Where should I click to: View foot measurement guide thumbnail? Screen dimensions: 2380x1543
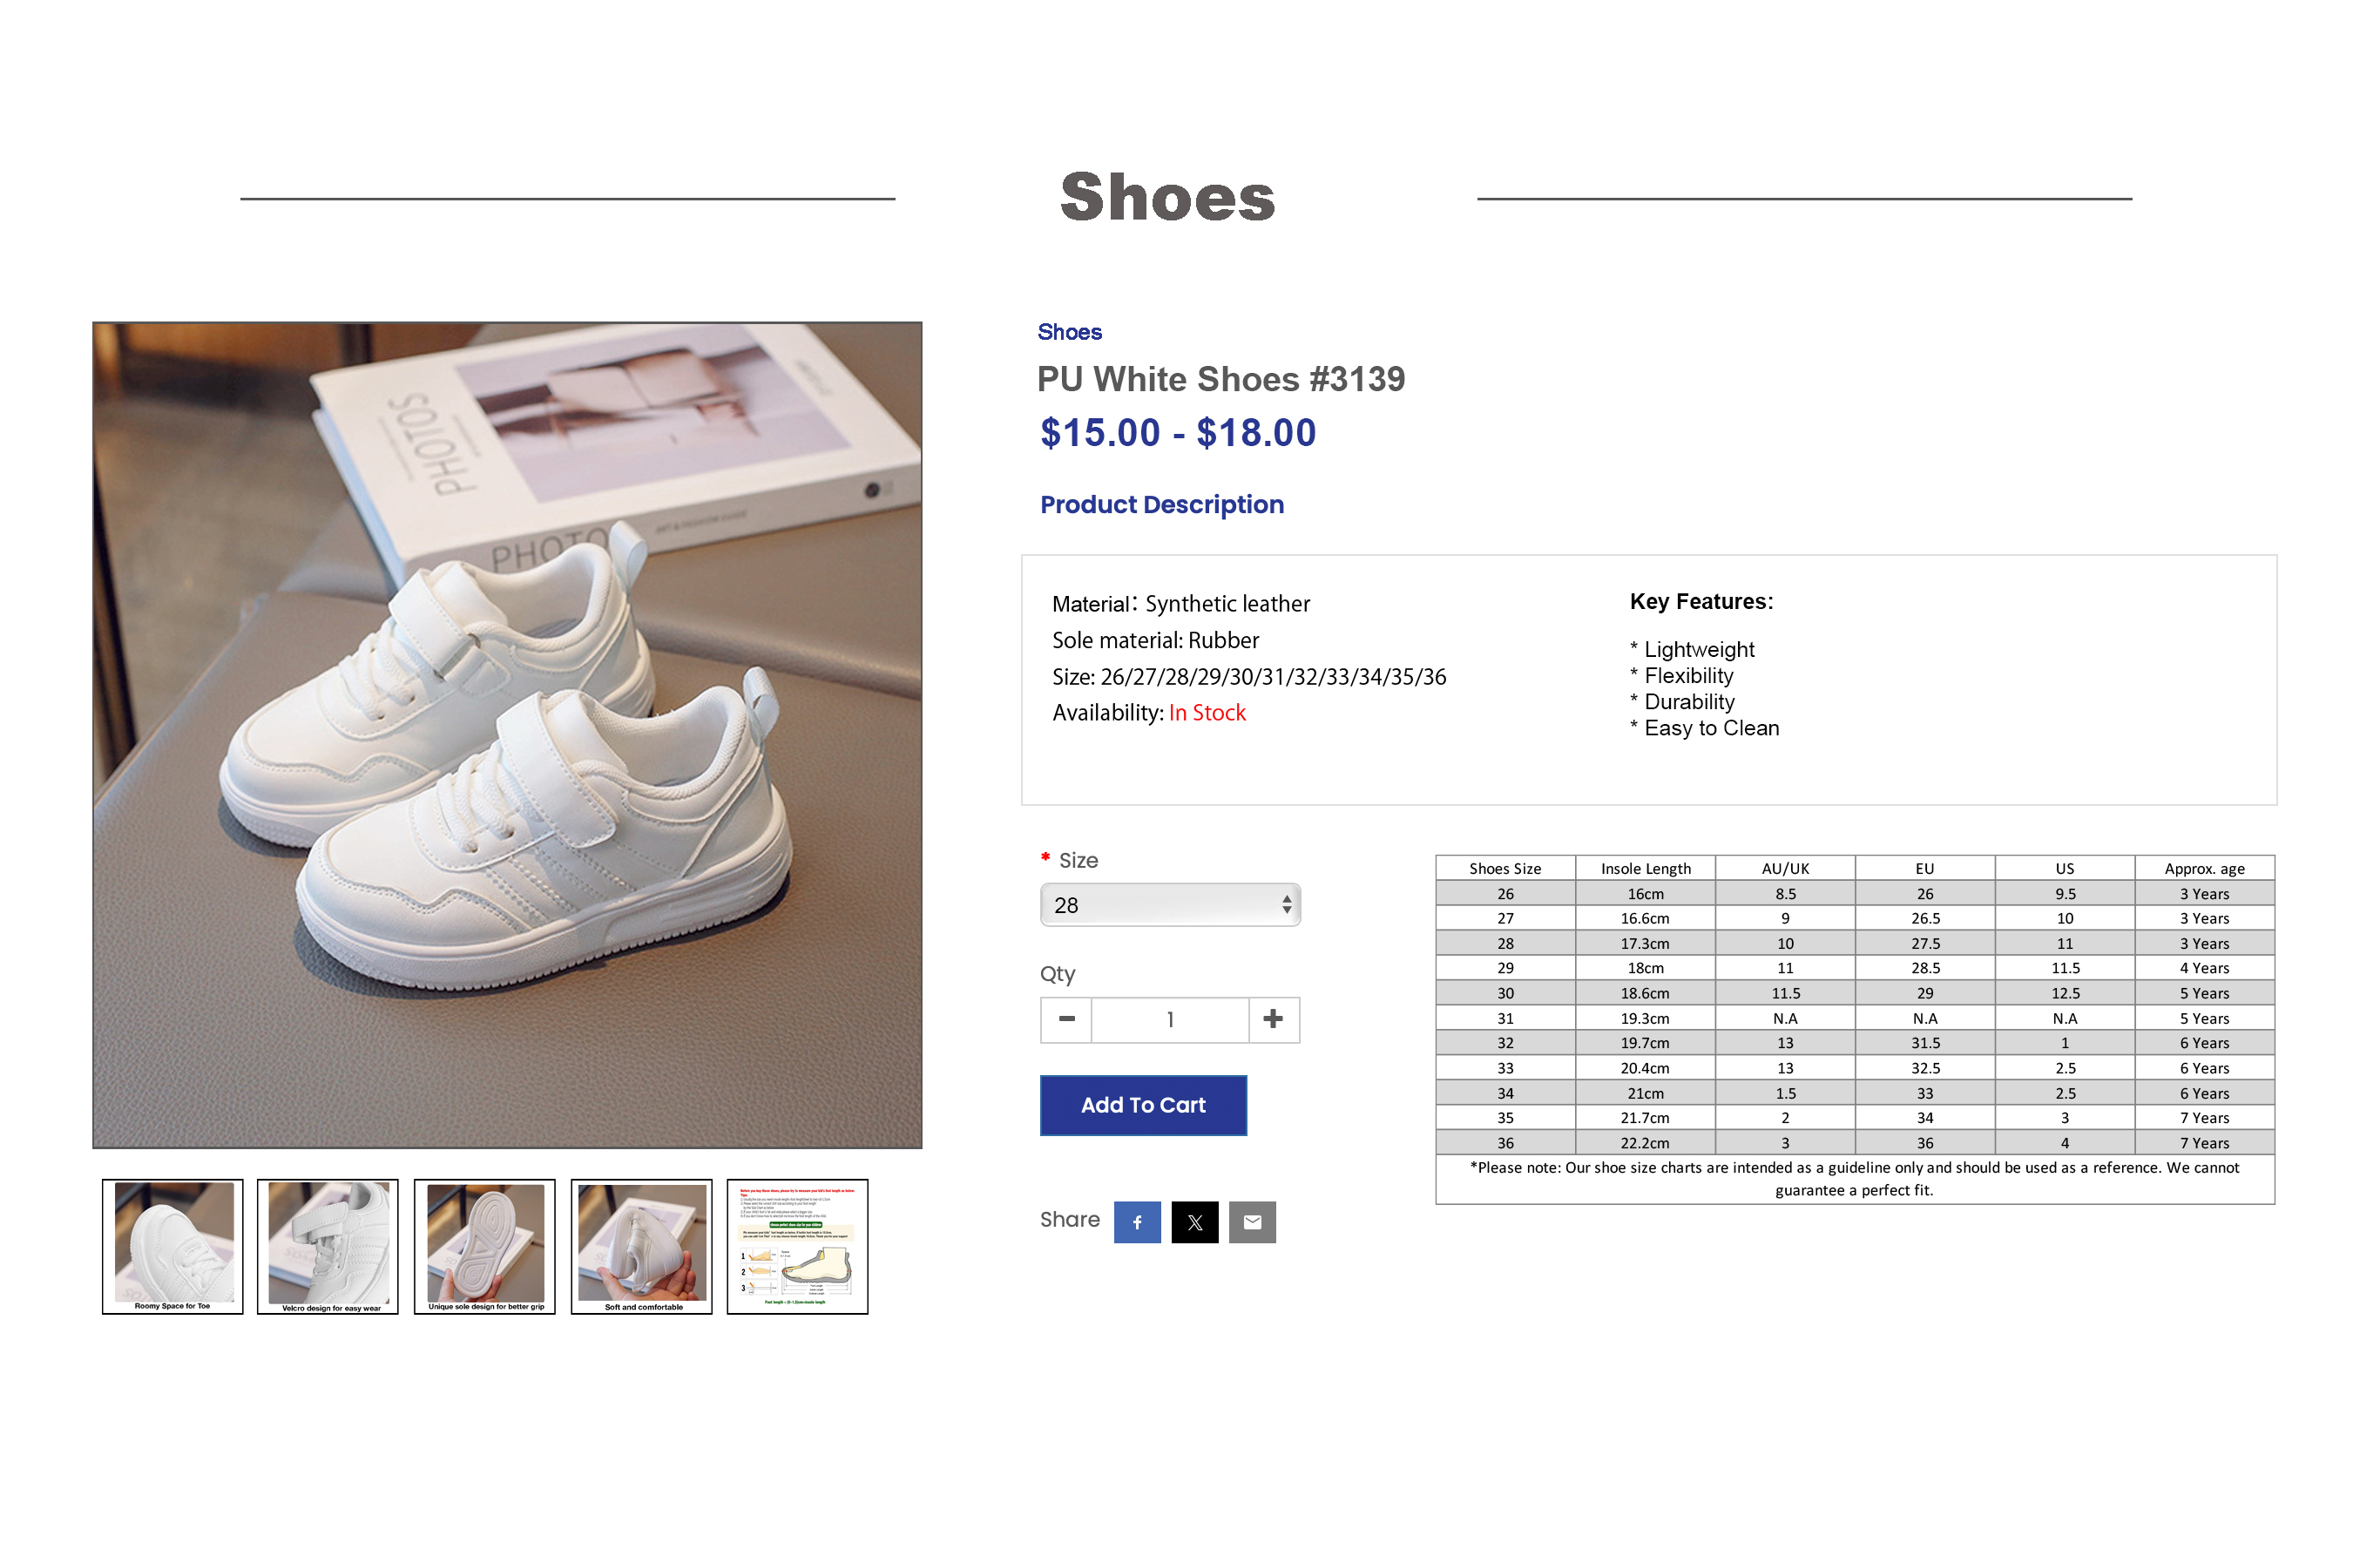tap(798, 1246)
